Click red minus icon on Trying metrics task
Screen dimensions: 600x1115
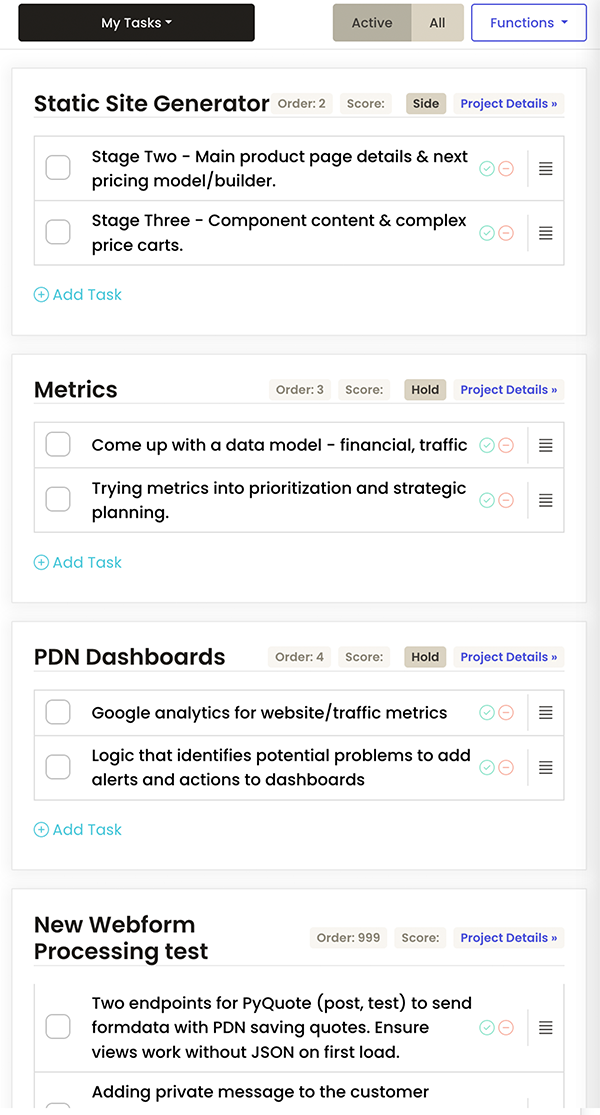[x=506, y=499]
